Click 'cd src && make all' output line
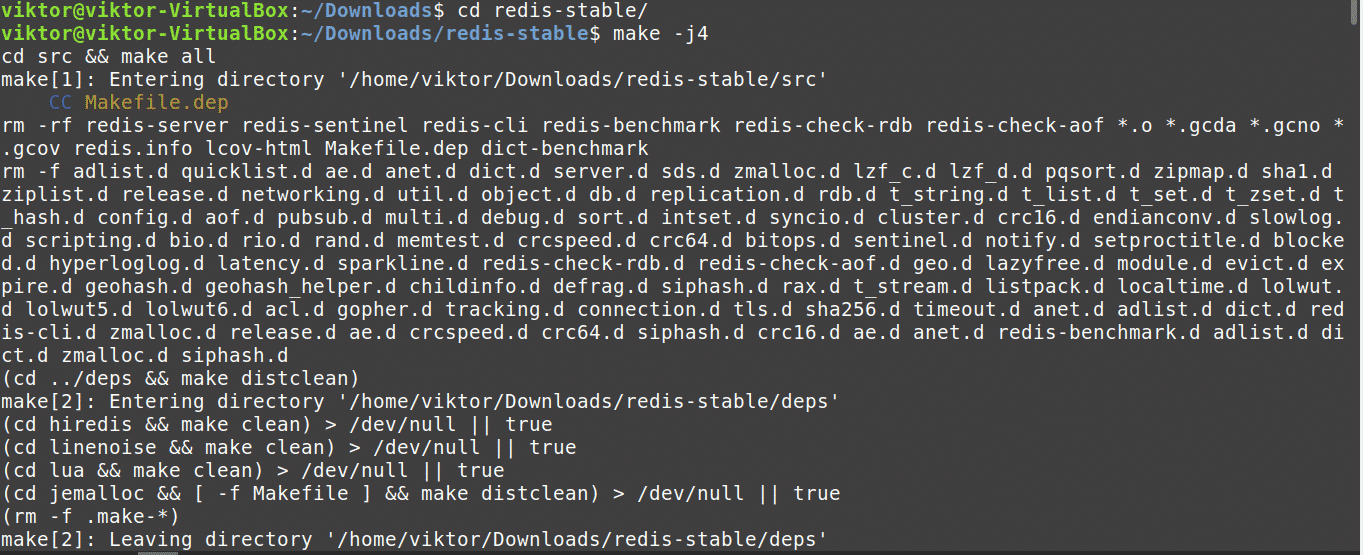The image size is (1363, 555). click(x=109, y=56)
